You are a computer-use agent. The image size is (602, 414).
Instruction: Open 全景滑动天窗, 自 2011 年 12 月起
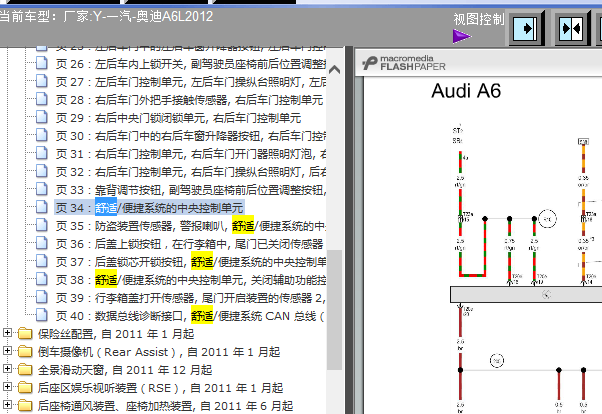[x=125, y=370]
